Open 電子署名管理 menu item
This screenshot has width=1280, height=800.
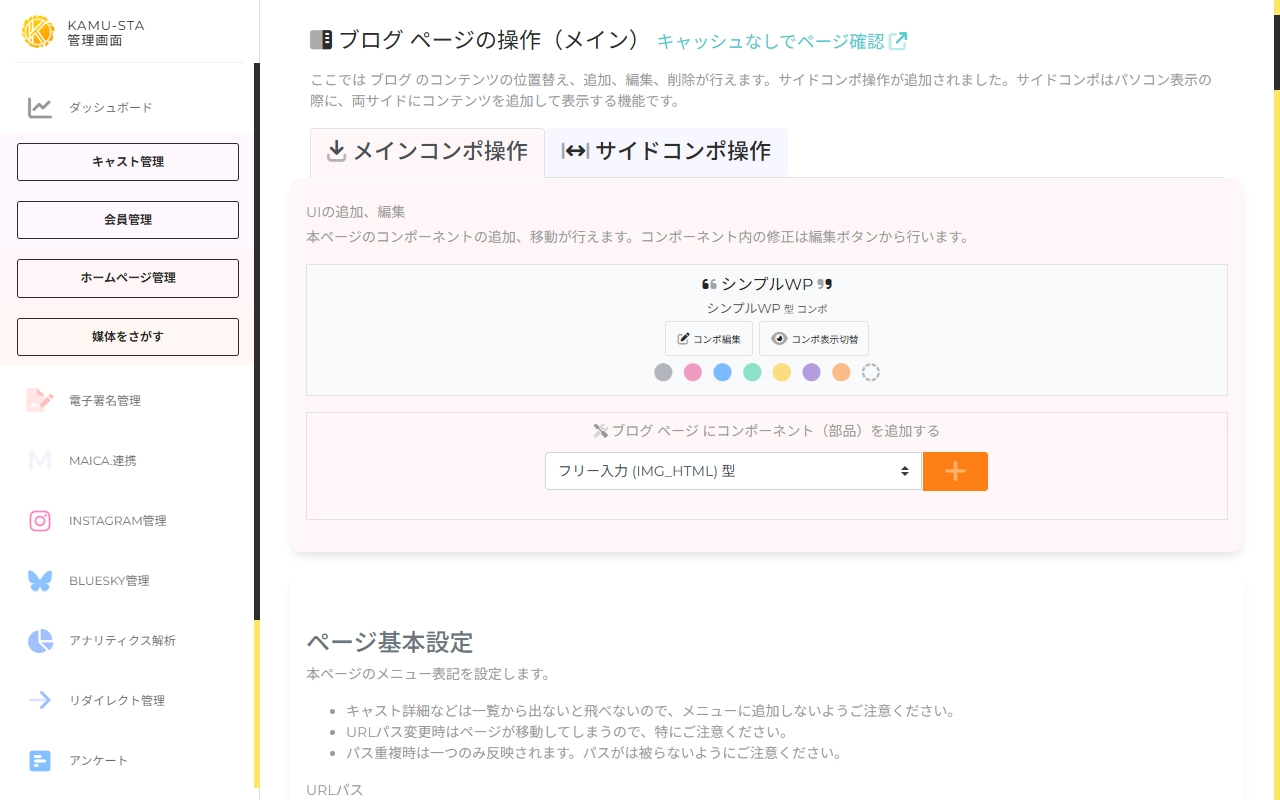(105, 401)
